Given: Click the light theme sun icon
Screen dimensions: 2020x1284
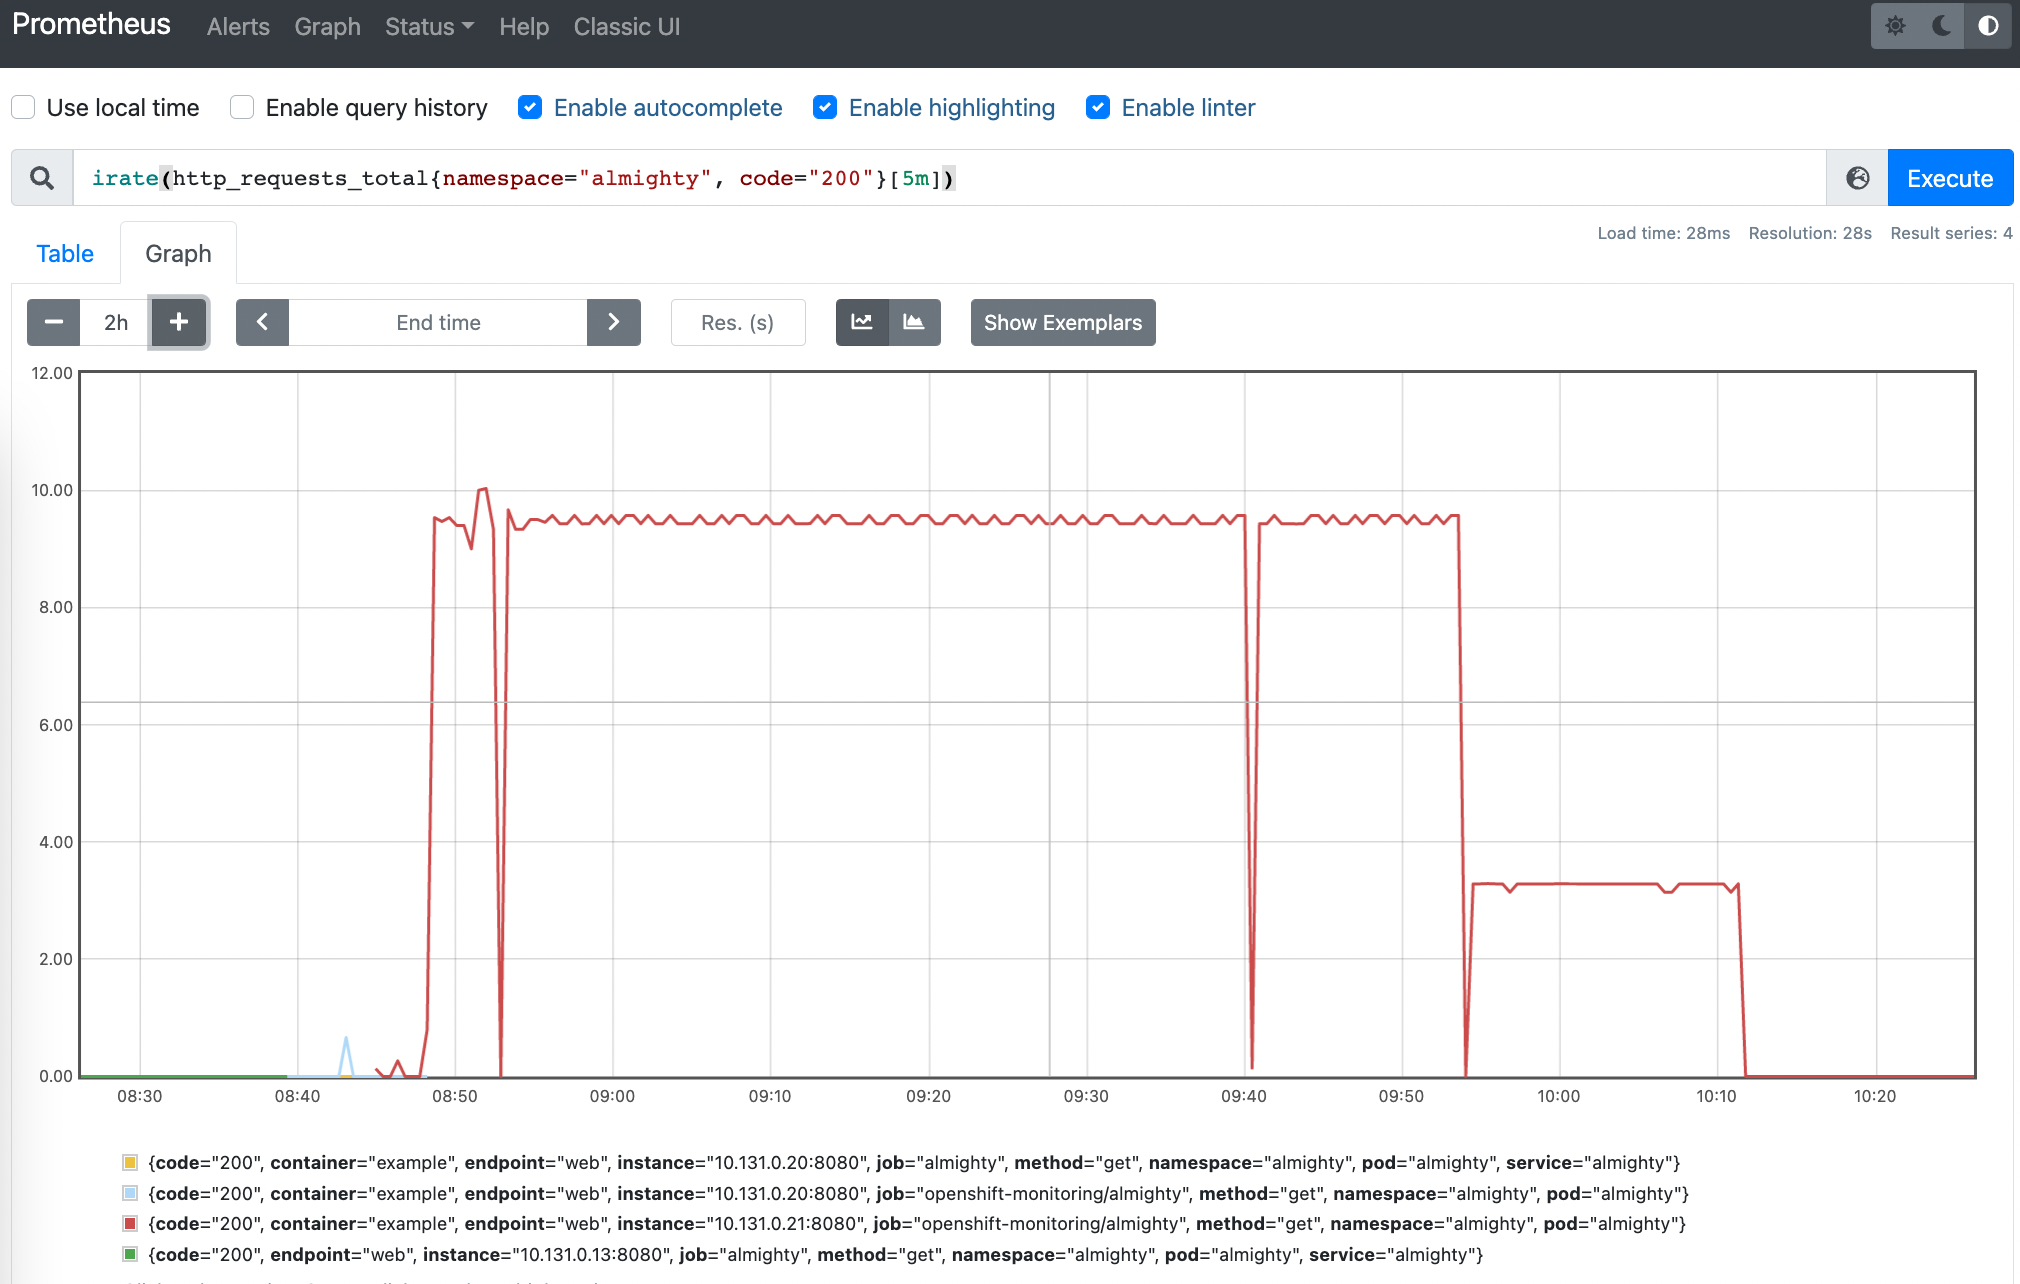Looking at the screenshot, I should [x=1895, y=26].
